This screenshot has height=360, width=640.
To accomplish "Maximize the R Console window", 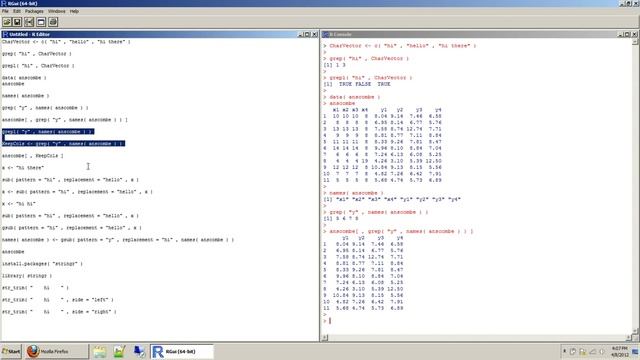I will coord(627,34).
